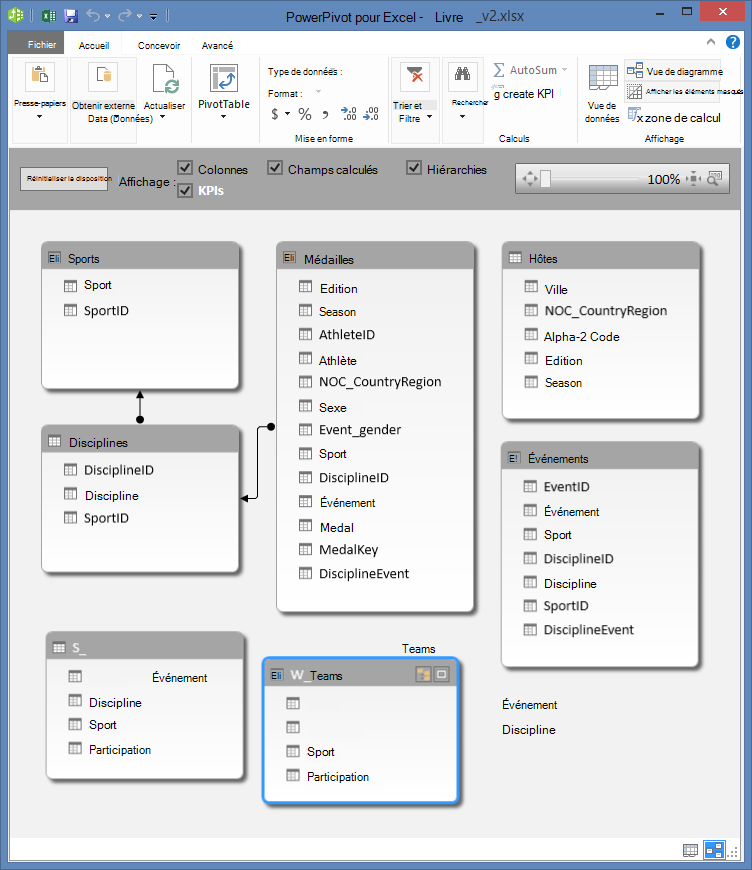Viewport: 752px width, 870px height.
Task: Switch to the Accueil tab
Action: (94, 45)
